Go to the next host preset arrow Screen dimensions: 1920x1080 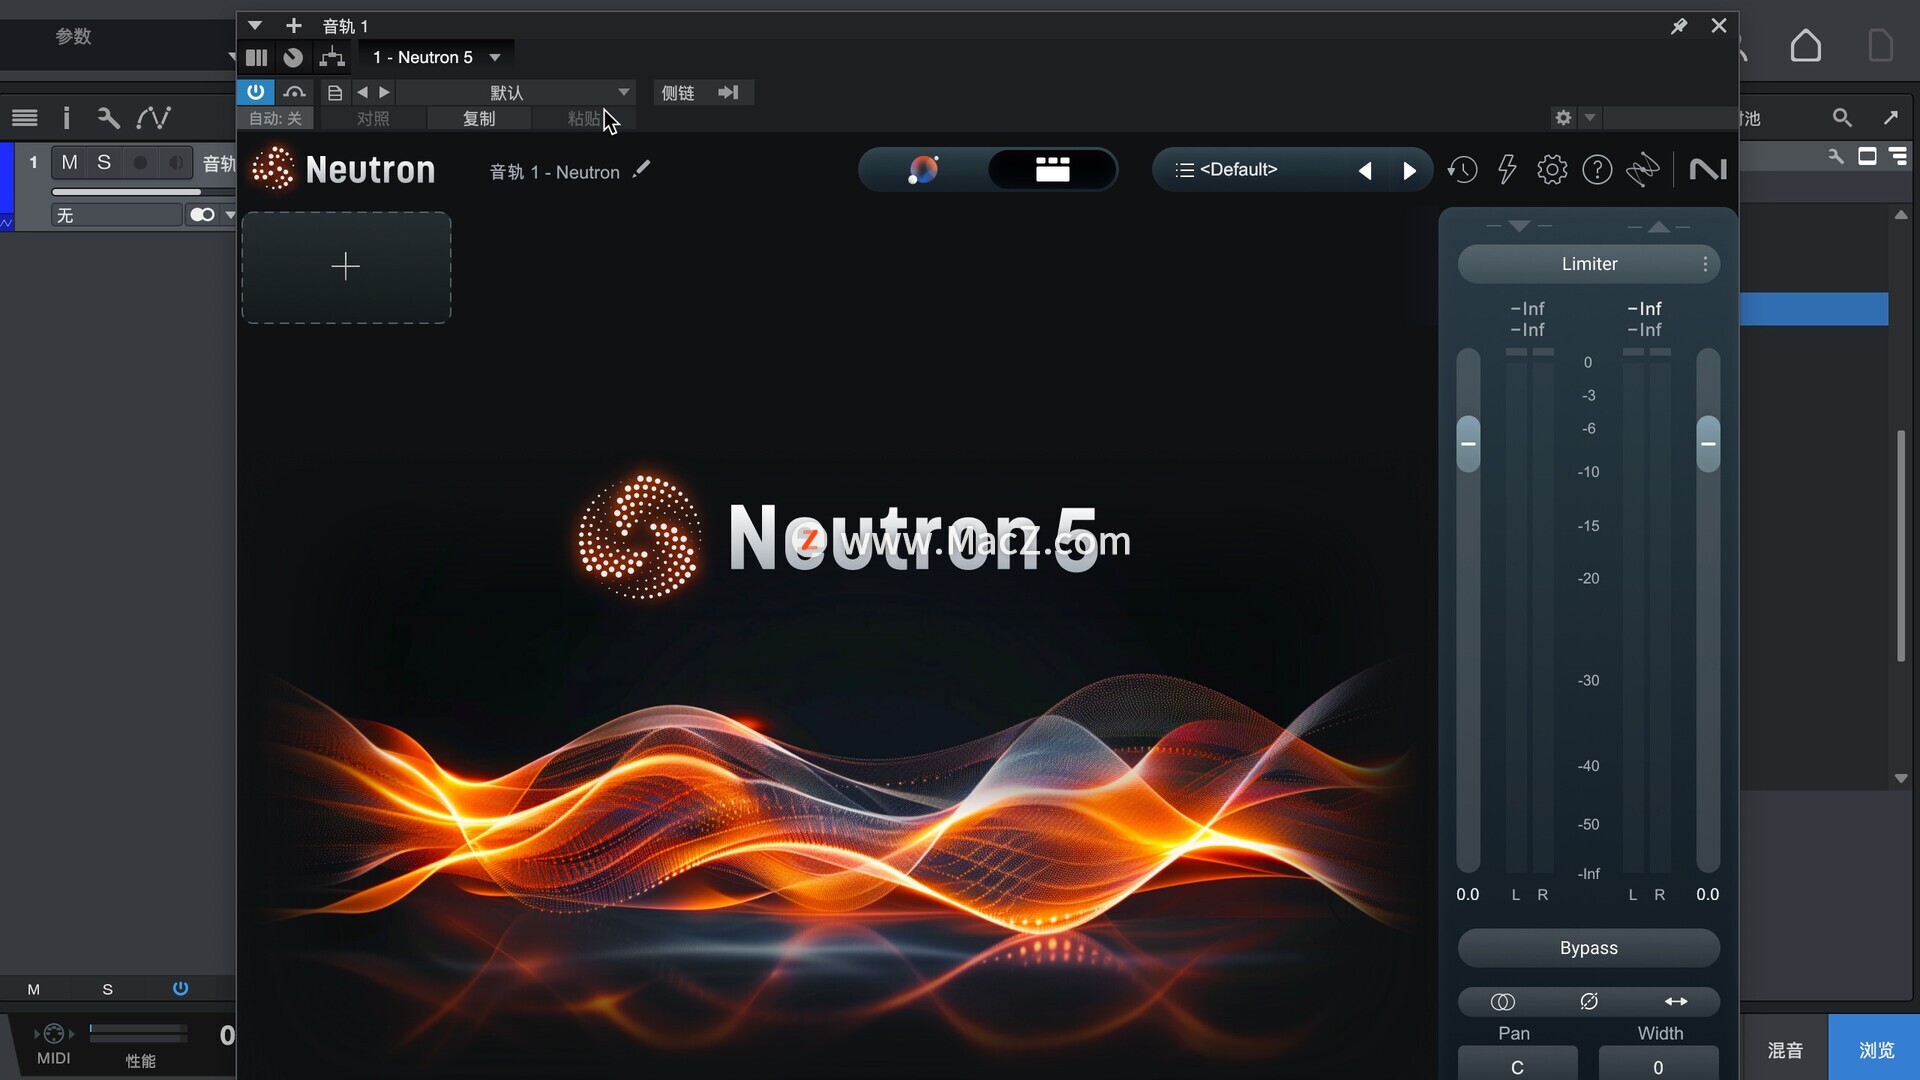click(x=384, y=92)
